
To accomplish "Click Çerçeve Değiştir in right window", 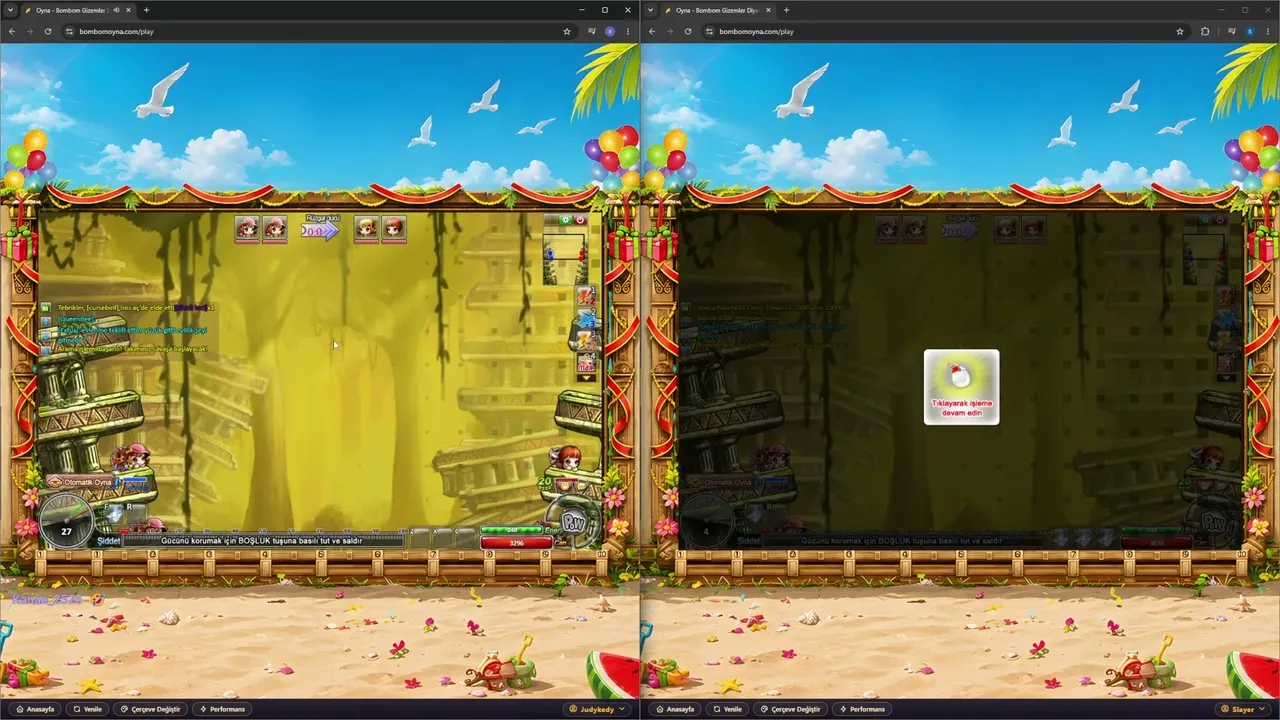I will (x=790, y=709).
